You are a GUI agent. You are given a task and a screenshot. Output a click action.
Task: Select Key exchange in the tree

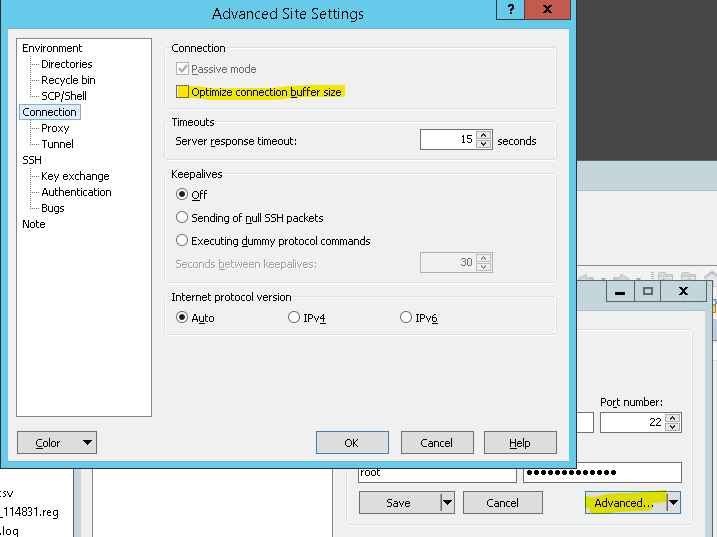(x=75, y=176)
